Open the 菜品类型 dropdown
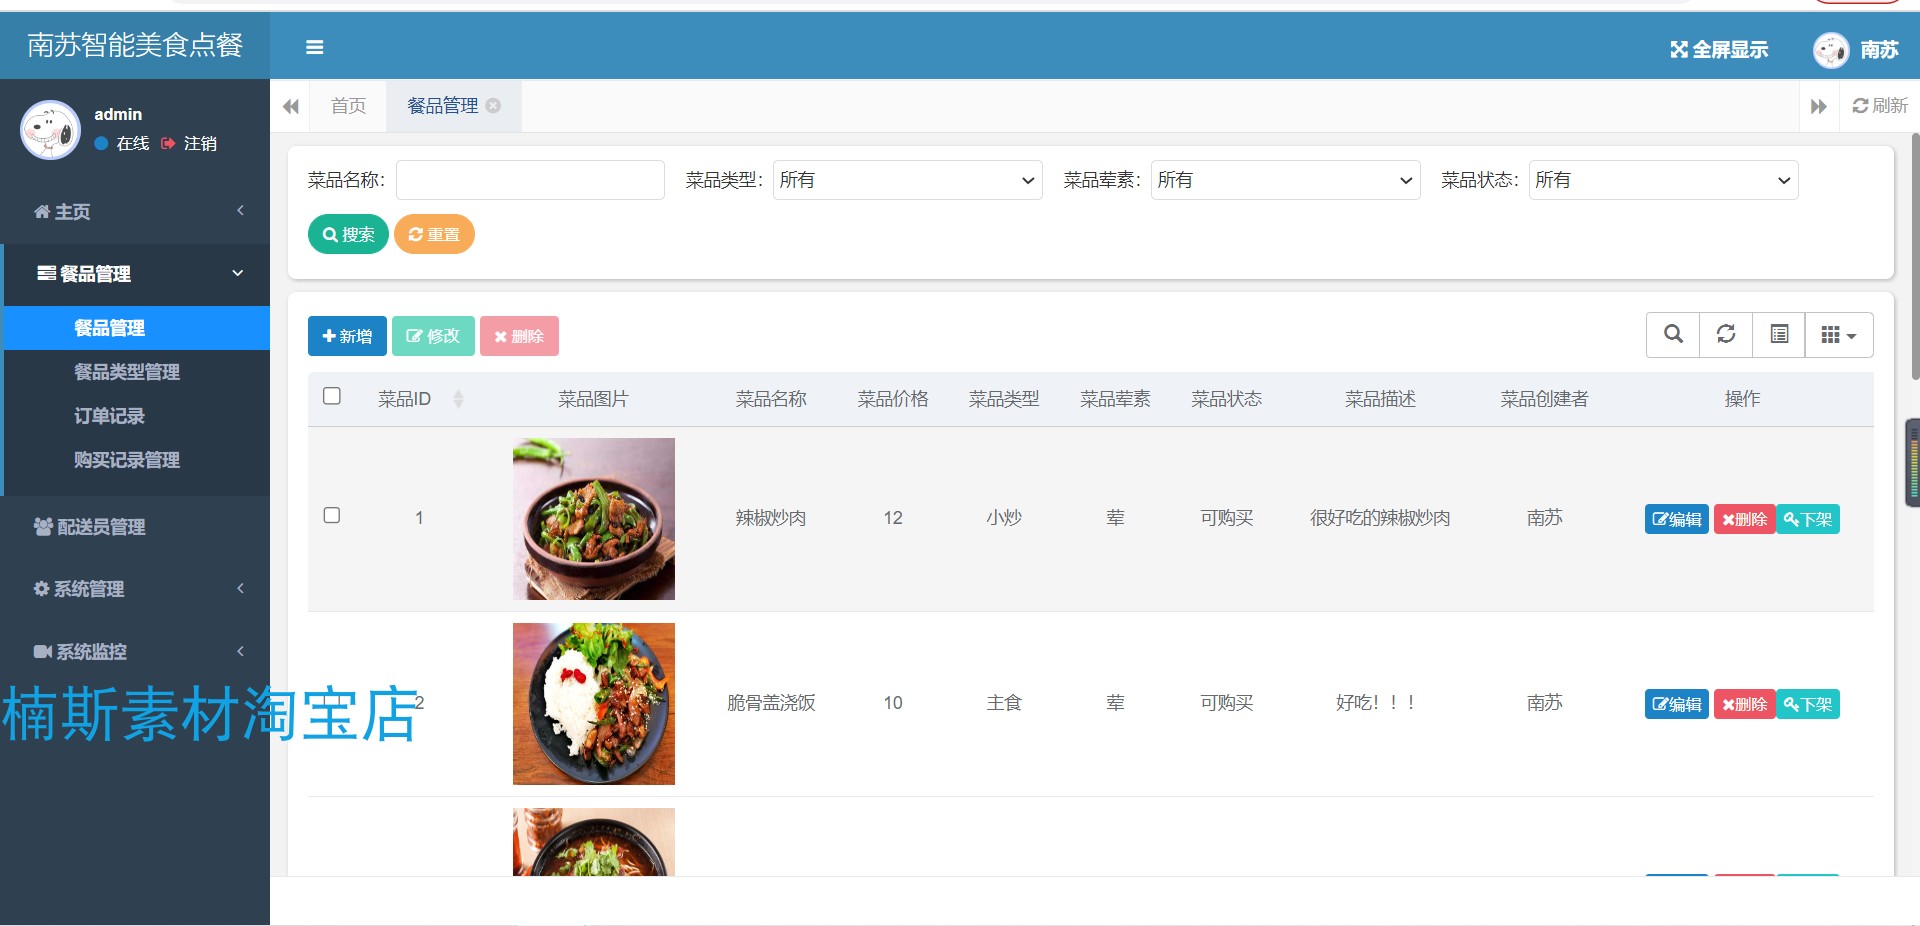The width and height of the screenshot is (1920, 926). pyautogui.click(x=907, y=180)
